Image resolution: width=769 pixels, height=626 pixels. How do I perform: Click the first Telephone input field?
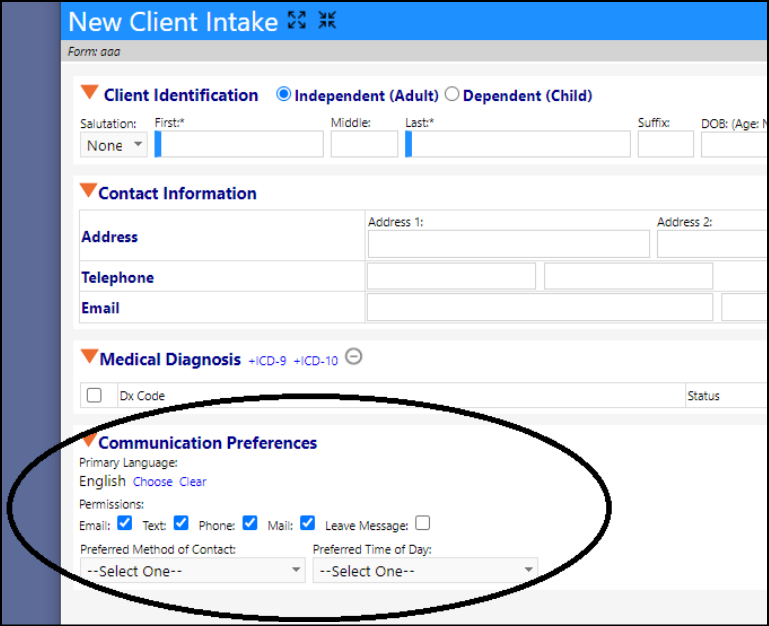point(451,276)
